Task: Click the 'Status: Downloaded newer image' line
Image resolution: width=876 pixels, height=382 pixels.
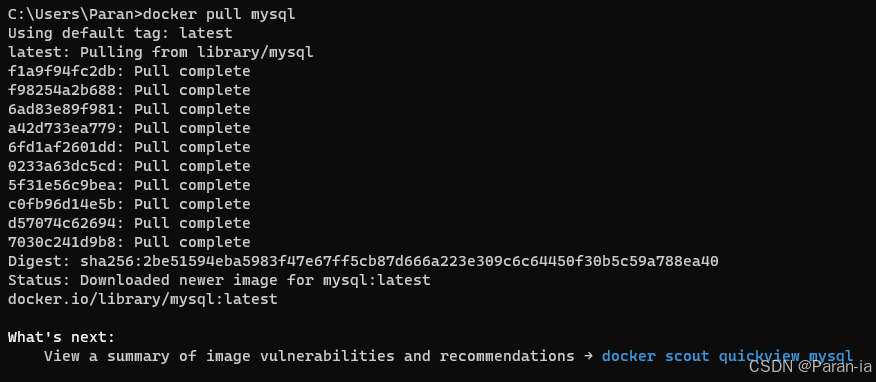Action: [x=219, y=280]
